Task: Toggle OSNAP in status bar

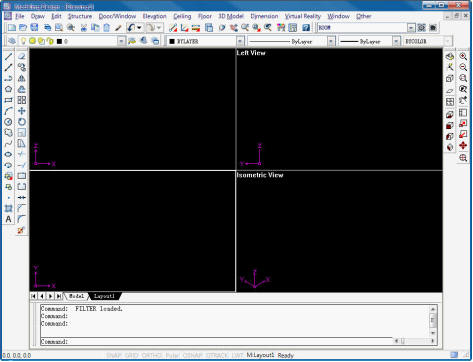Action: pos(193,355)
